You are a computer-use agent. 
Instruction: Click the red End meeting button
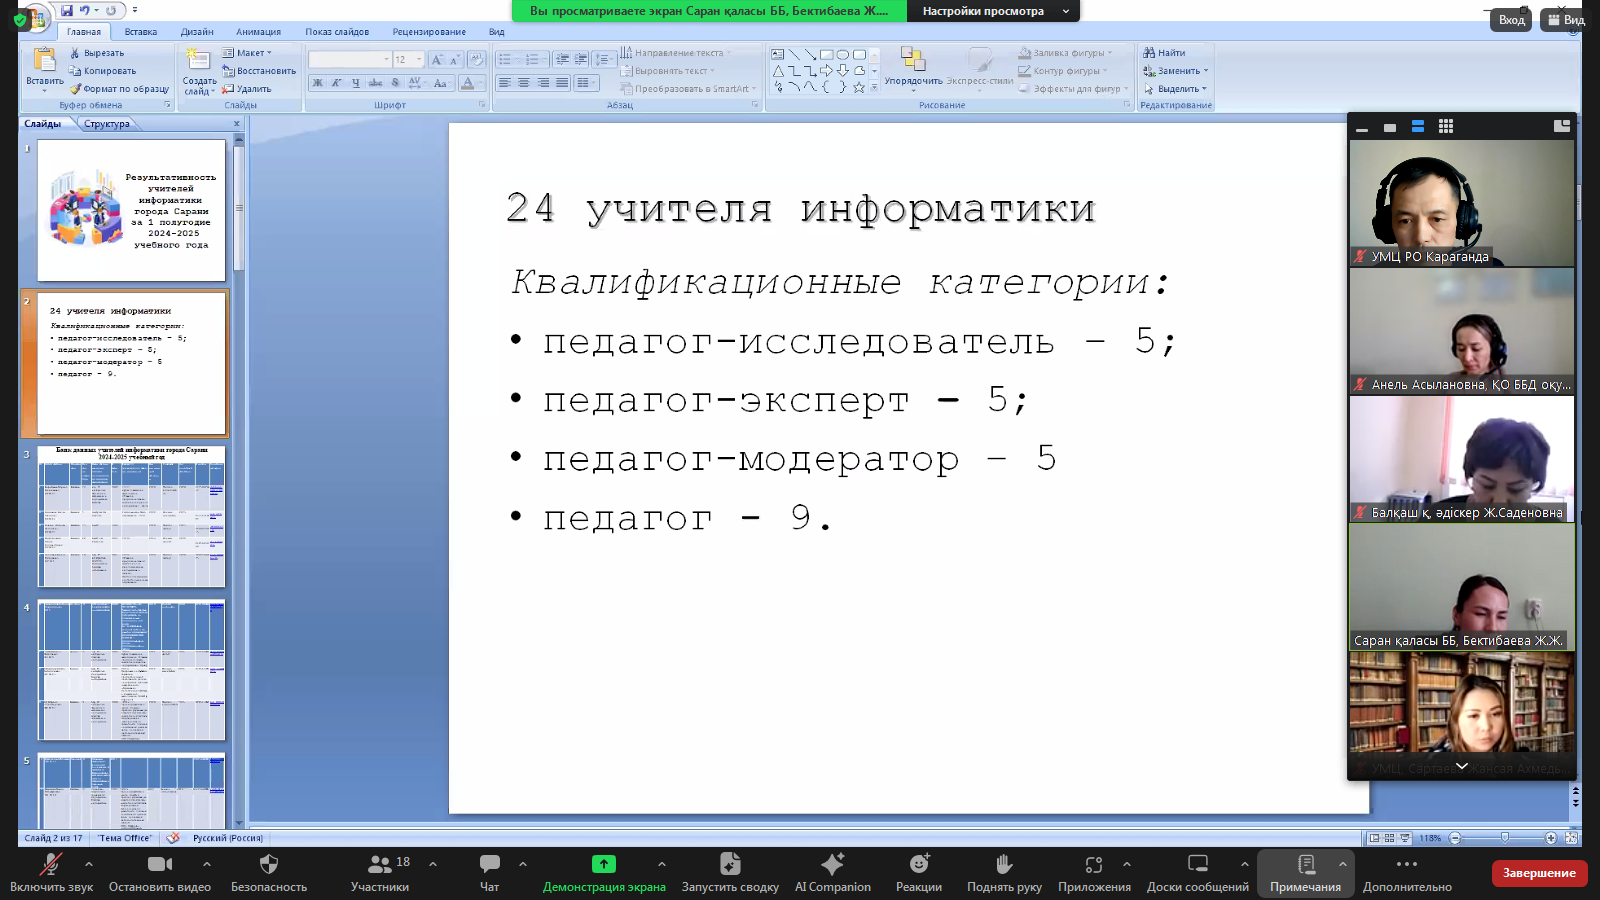point(1539,873)
